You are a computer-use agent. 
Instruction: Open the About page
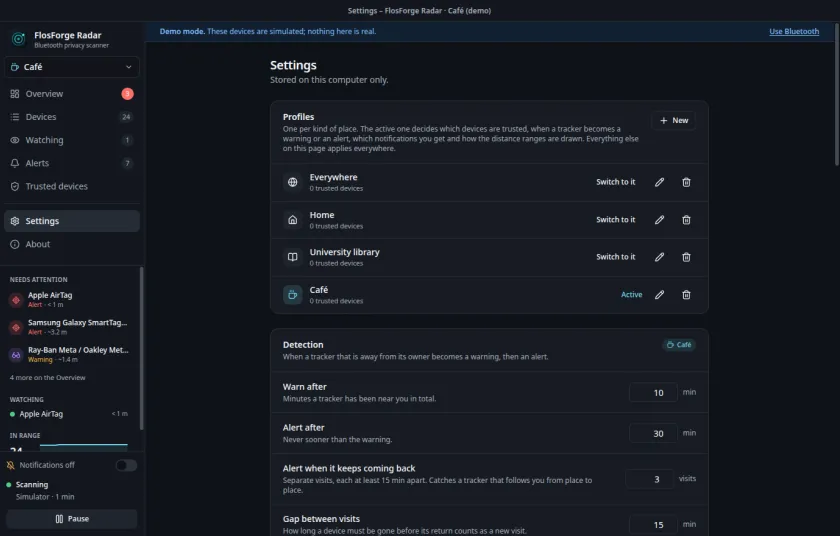coord(72,244)
